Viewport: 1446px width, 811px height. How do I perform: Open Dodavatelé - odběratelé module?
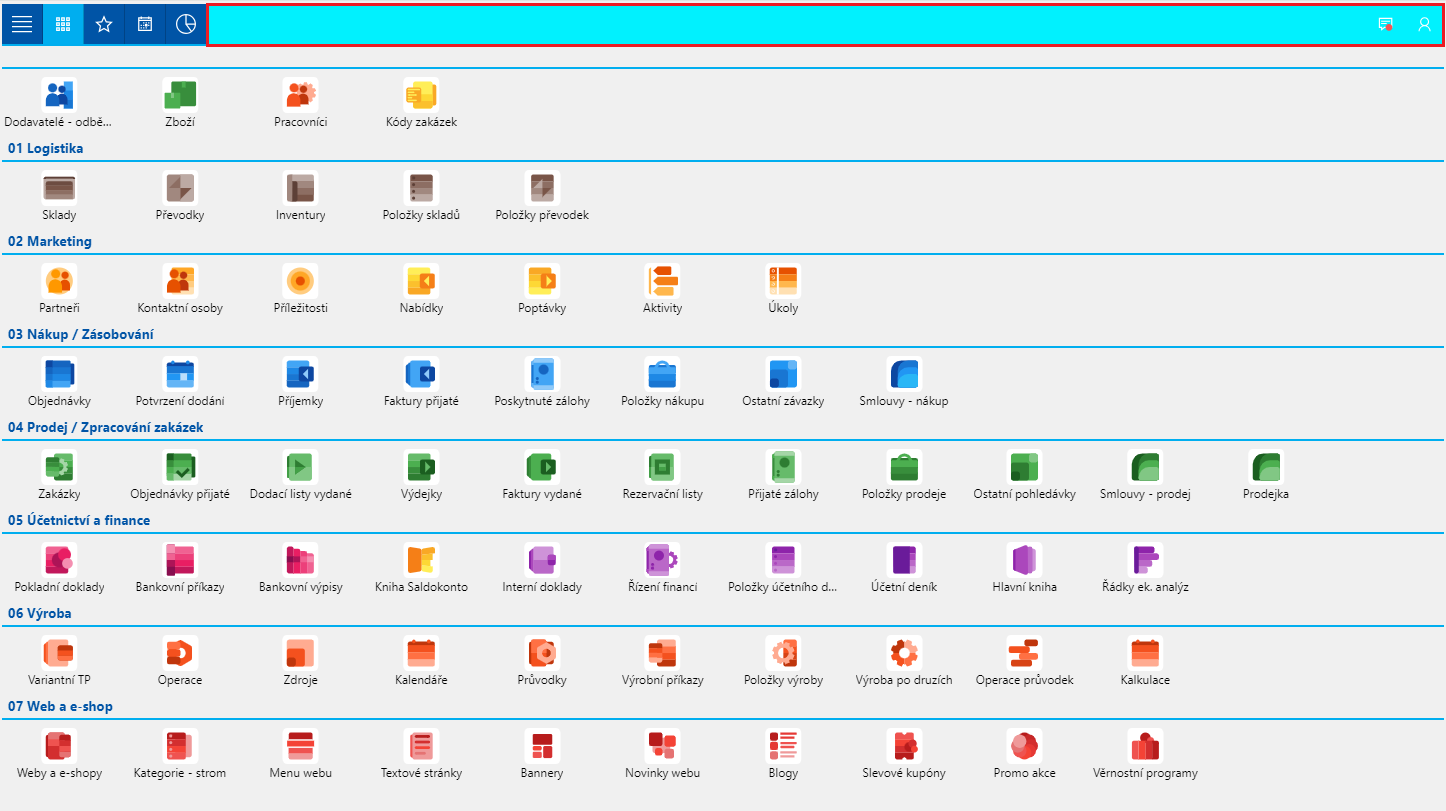pos(59,95)
